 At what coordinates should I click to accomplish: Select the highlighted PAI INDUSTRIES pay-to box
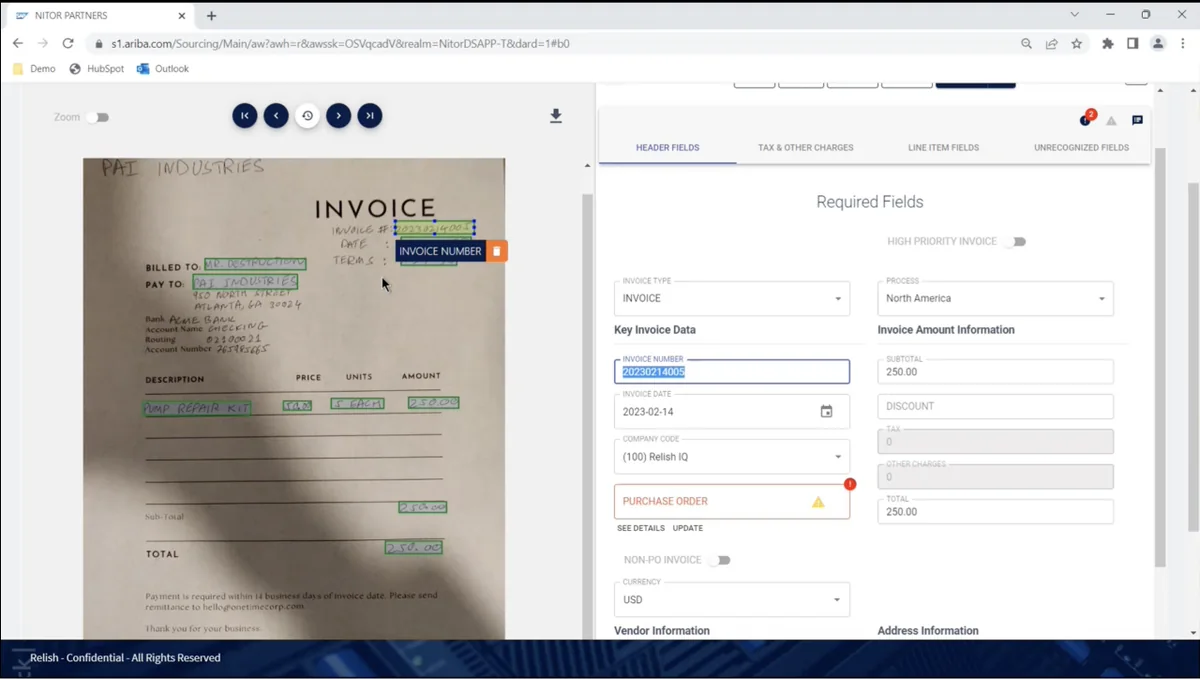(246, 282)
